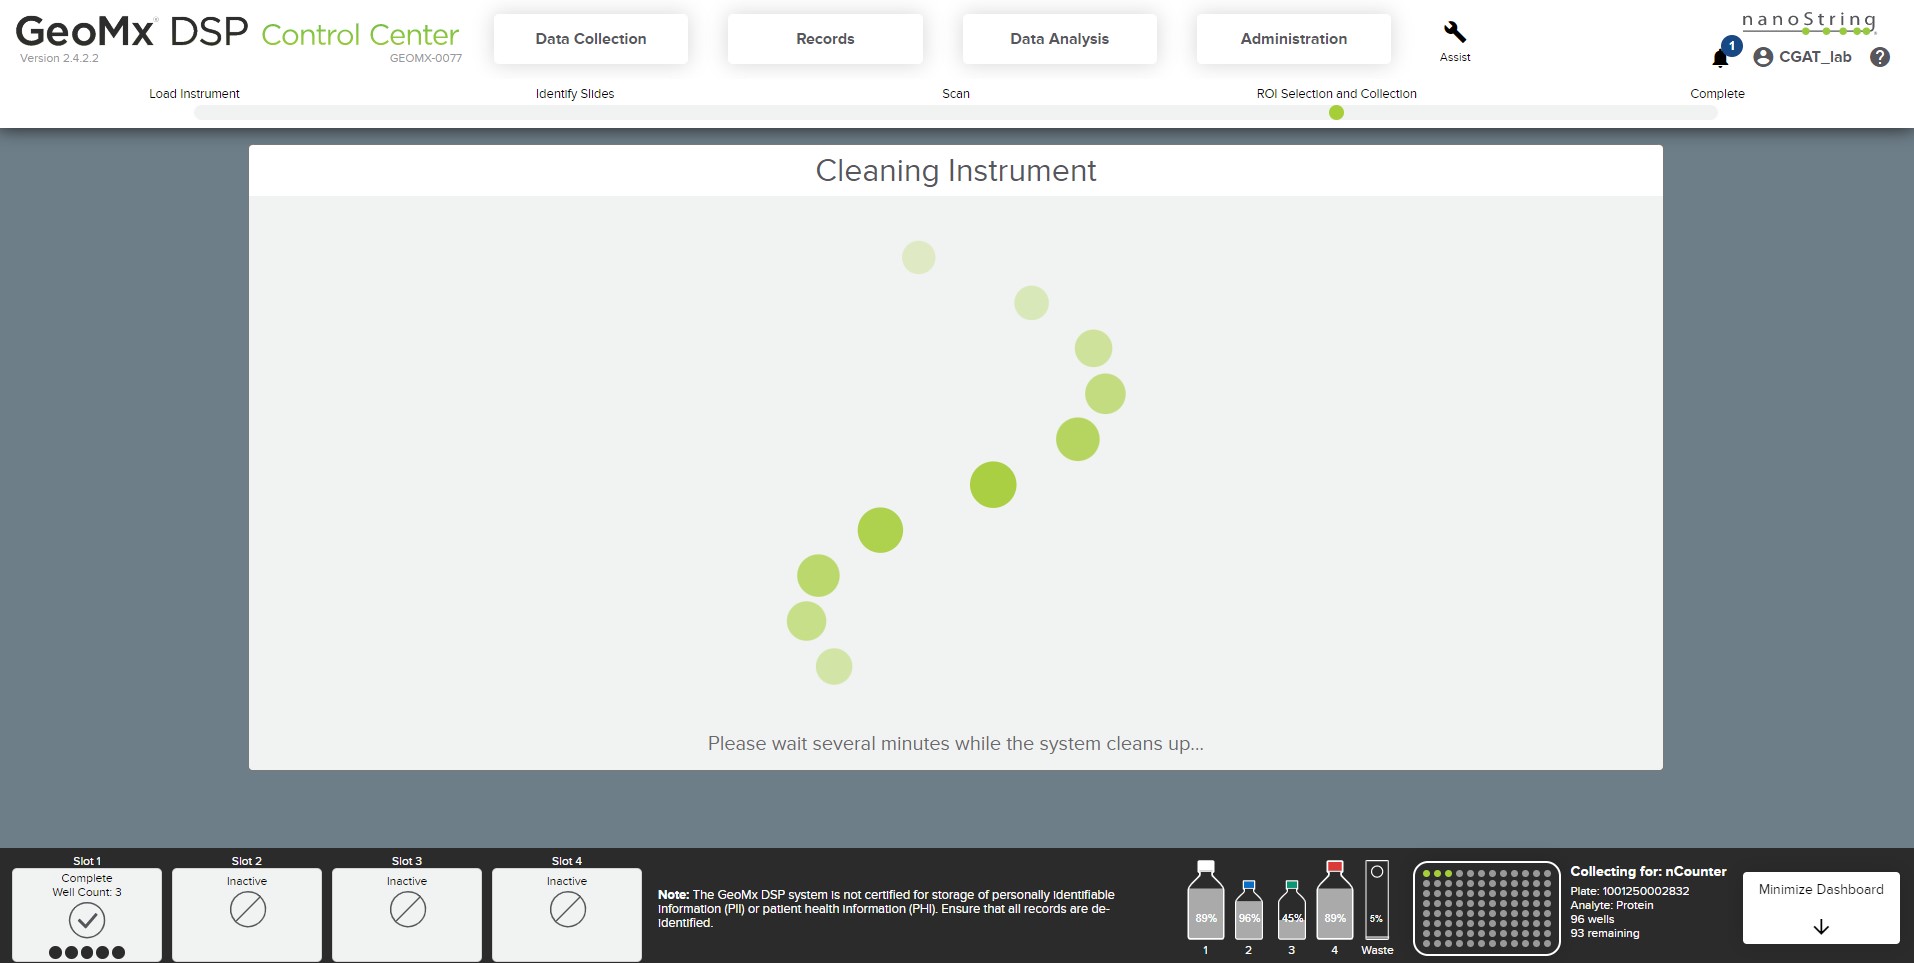Click the ROI Selection and Collection step

(x=1336, y=94)
